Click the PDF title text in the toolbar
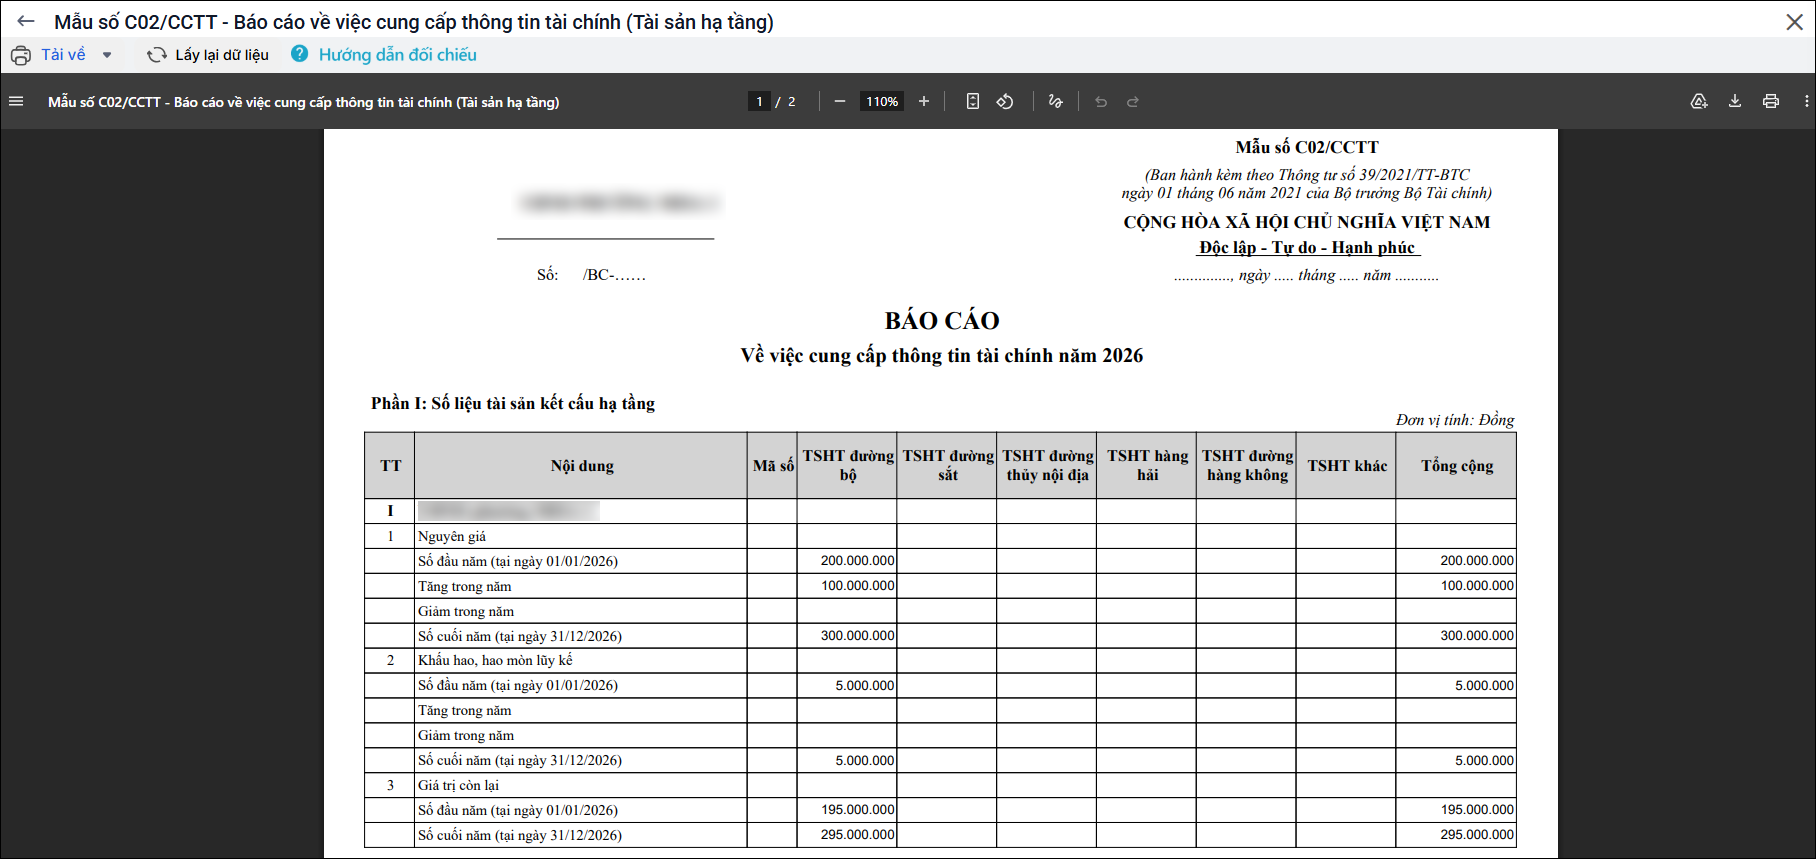Viewport: 1816px width, 859px height. coord(304,102)
